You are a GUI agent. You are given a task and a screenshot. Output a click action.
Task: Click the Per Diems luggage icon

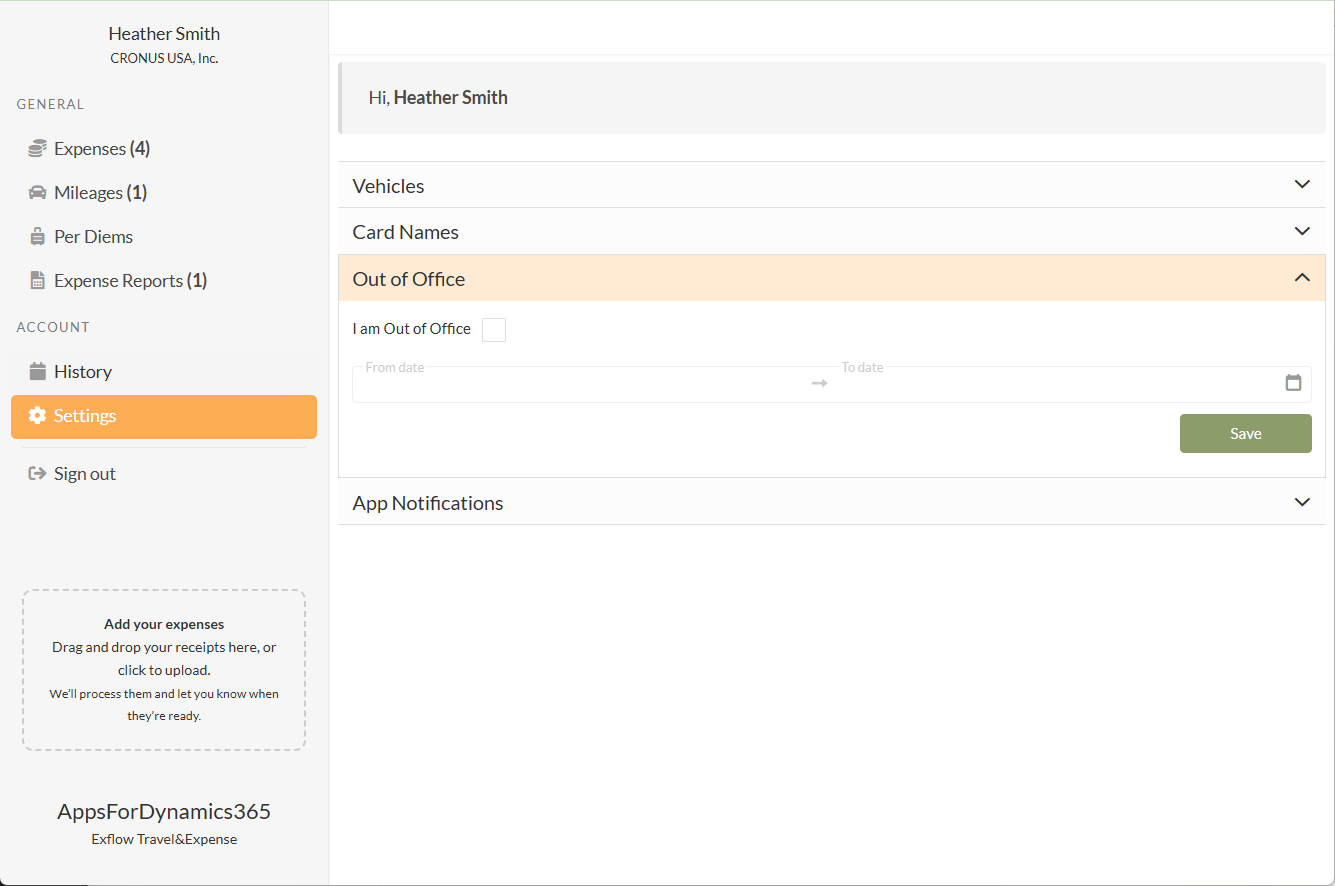37,237
